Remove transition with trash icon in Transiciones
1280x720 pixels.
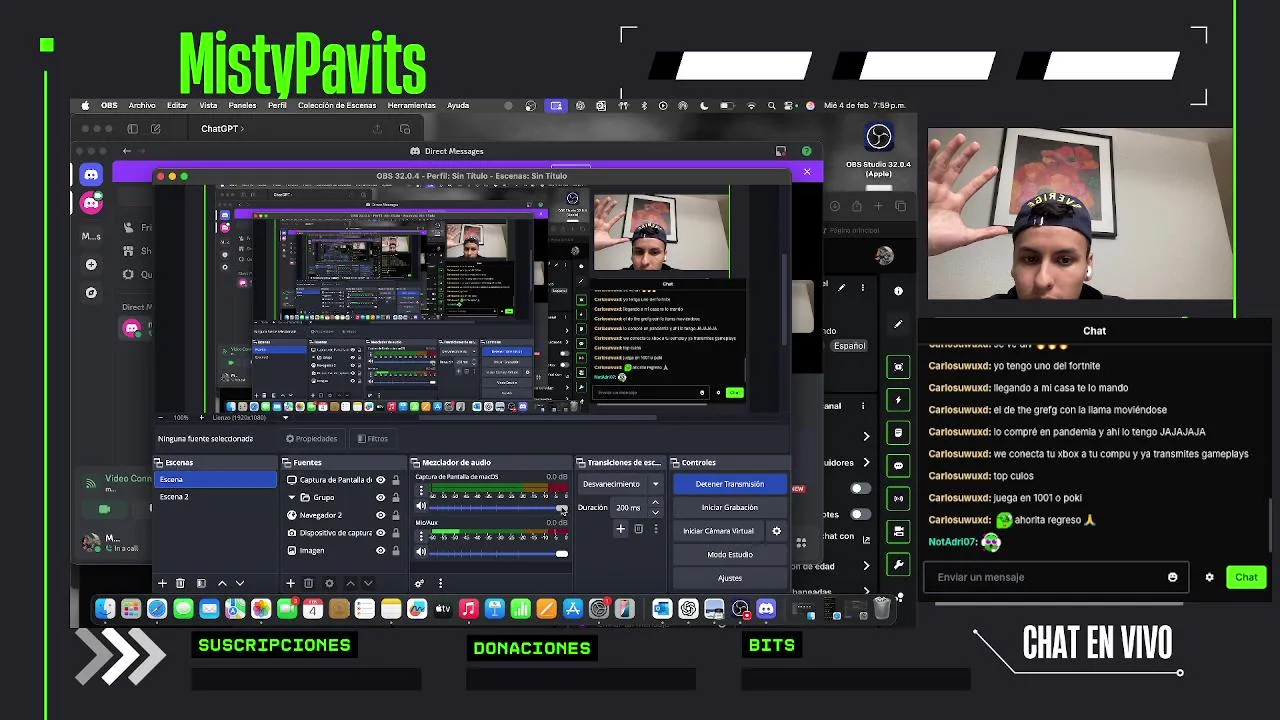(638, 529)
